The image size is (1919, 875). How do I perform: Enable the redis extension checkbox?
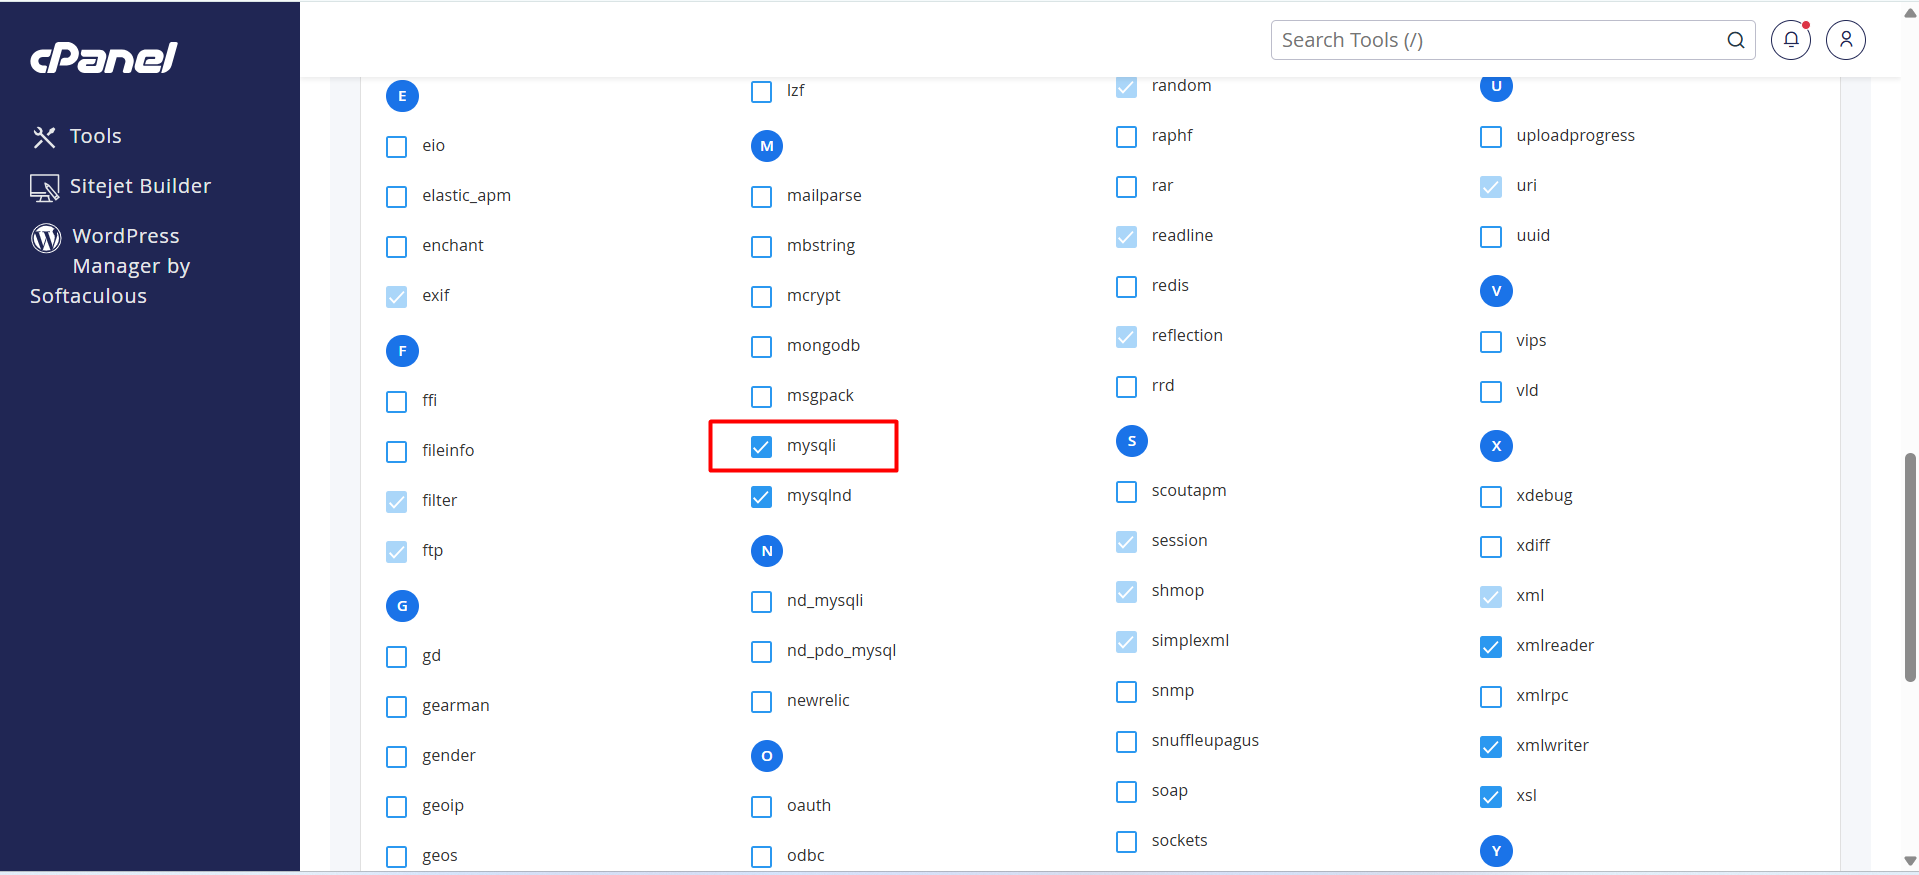tap(1127, 286)
